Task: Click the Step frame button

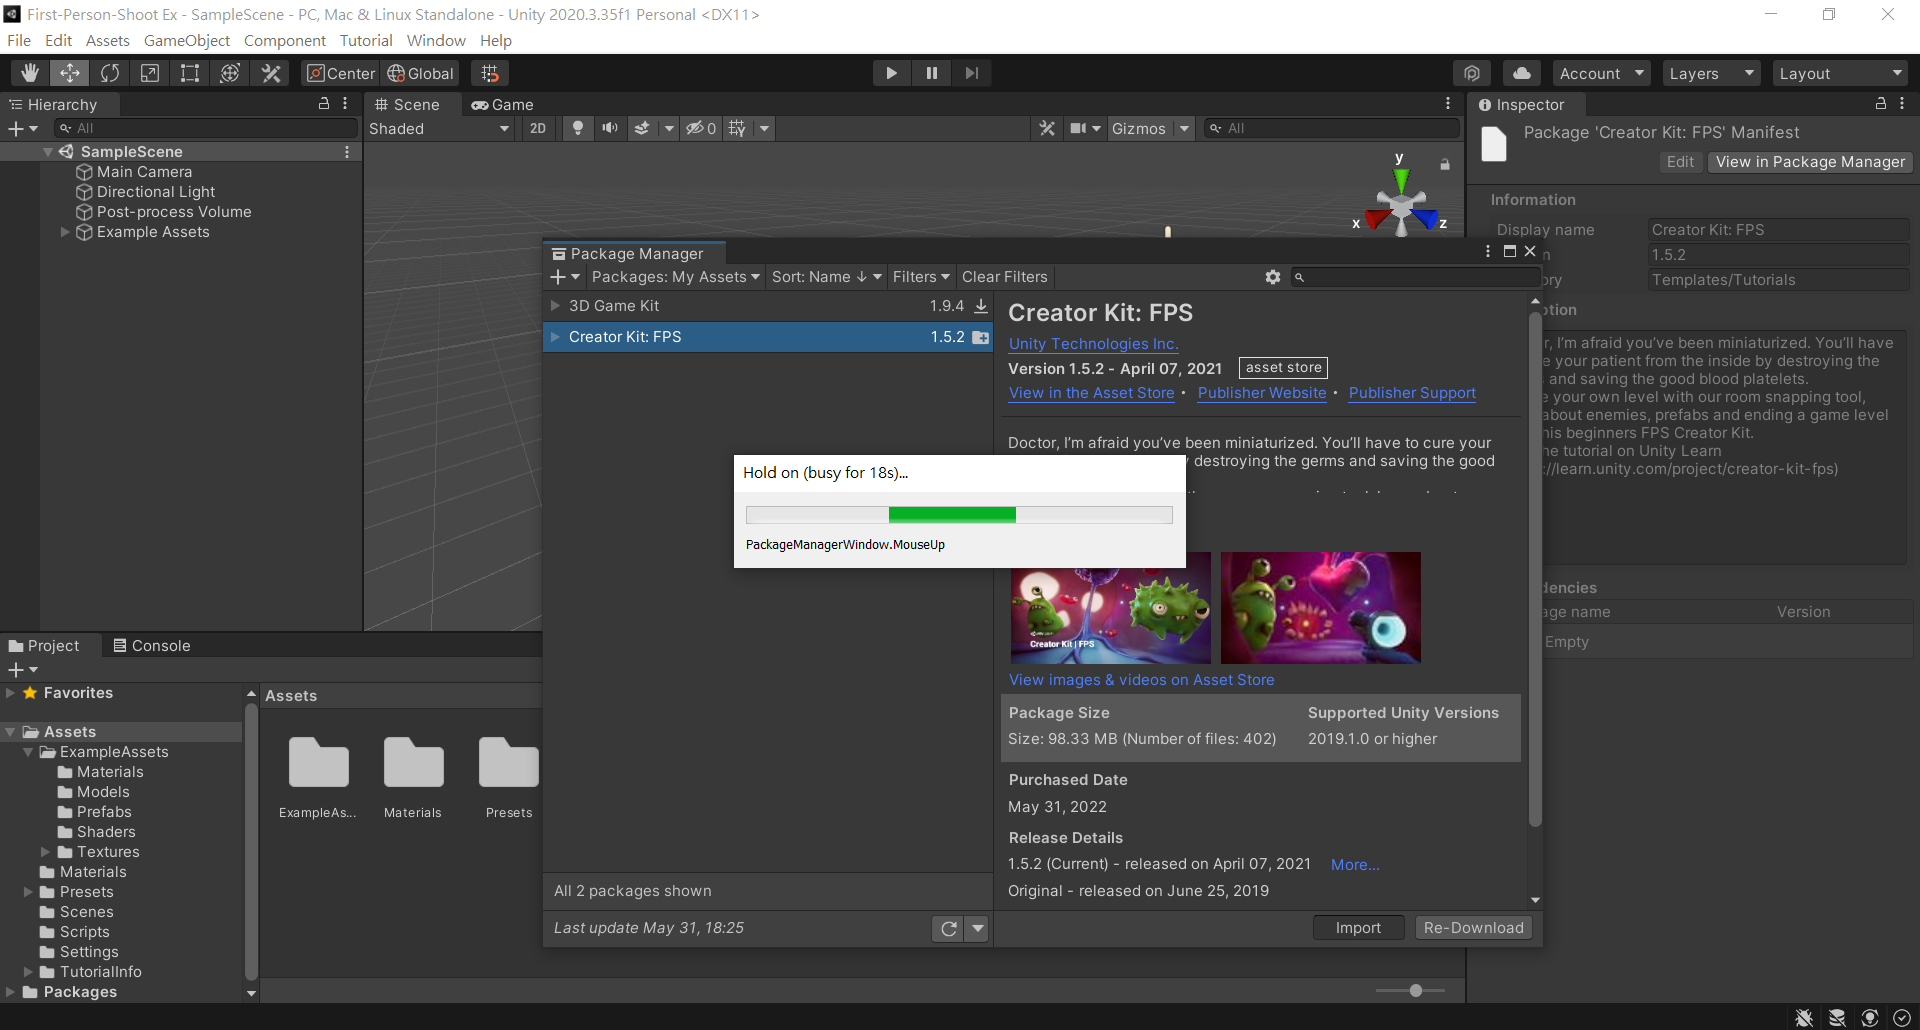Action: pos(971,73)
